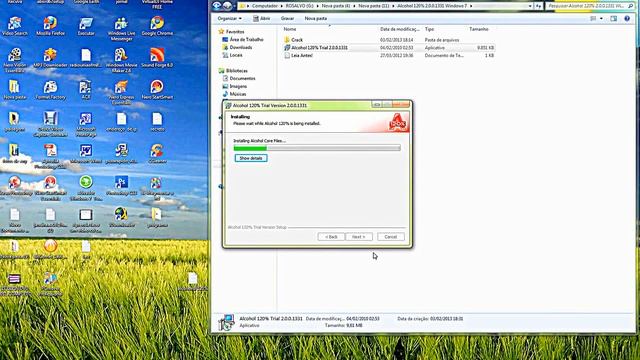Open the CCleaner desktop shortcut
The image size is (640, 360).
click(x=157, y=153)
